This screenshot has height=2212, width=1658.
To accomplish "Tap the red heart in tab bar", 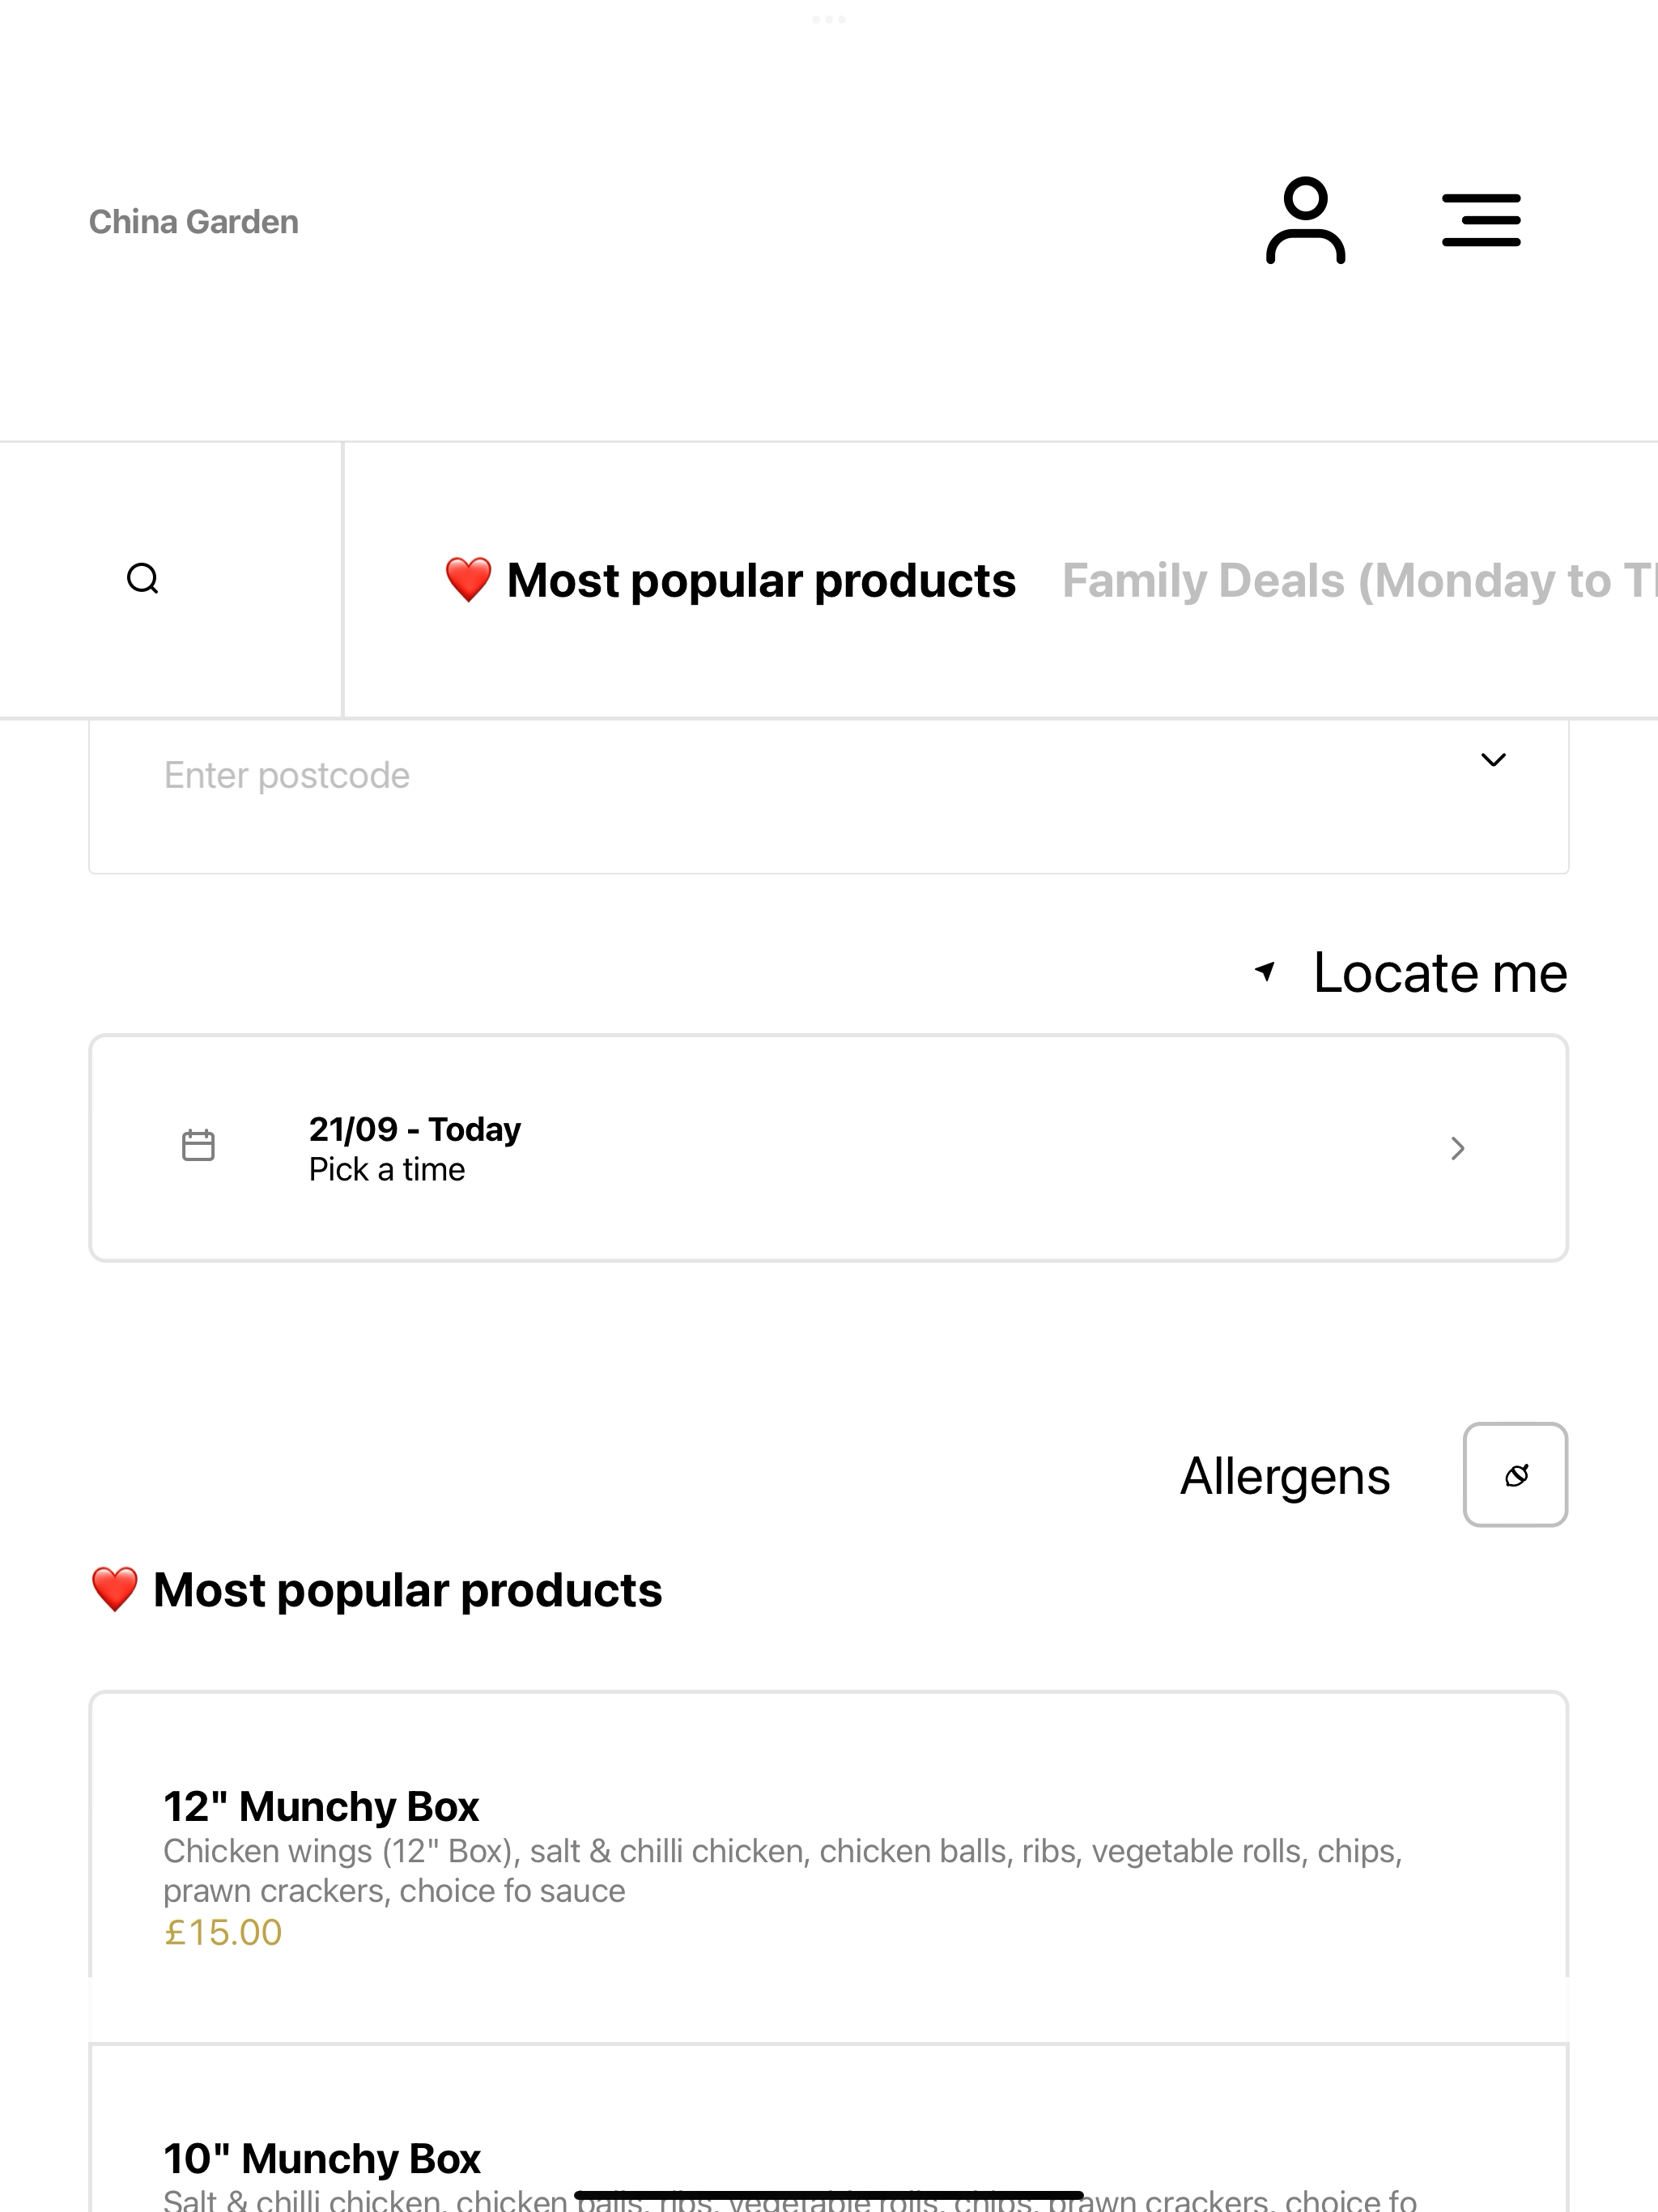I will pyautogui.click(x=468, y=580).
